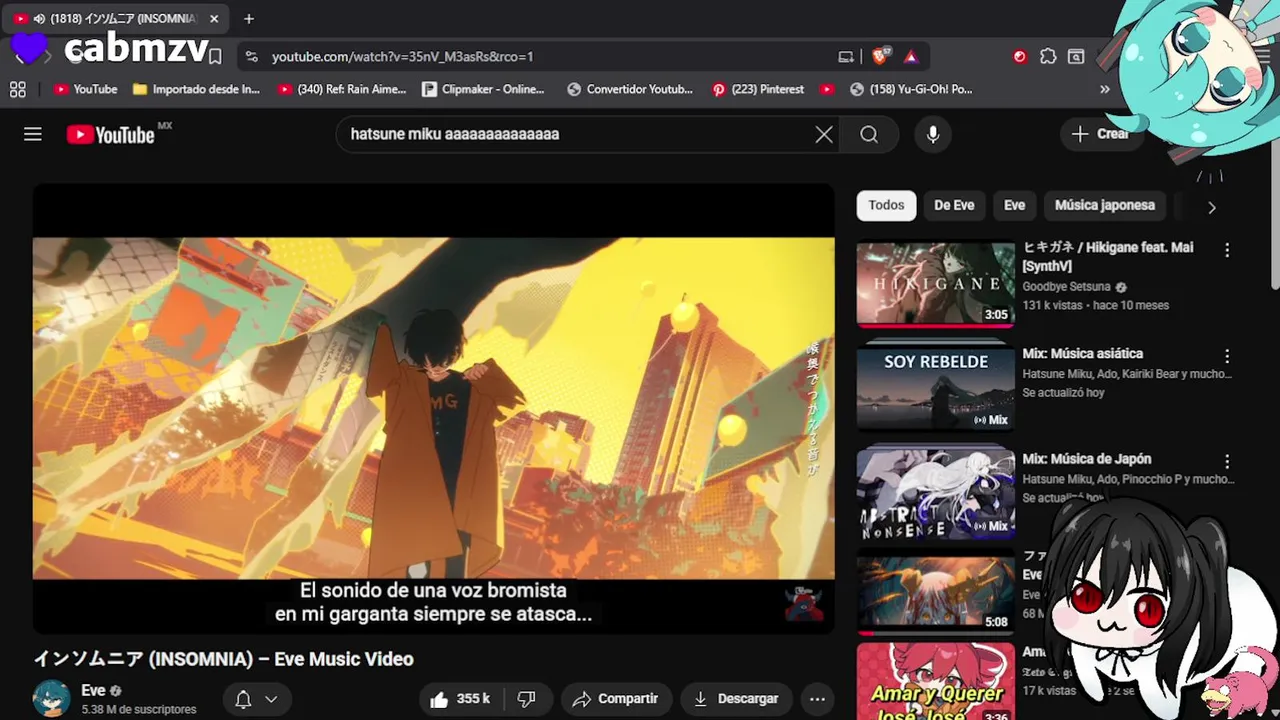Click the red YouTube-icon bookmark without label
Screen dimensions: 1280x720
827,89
